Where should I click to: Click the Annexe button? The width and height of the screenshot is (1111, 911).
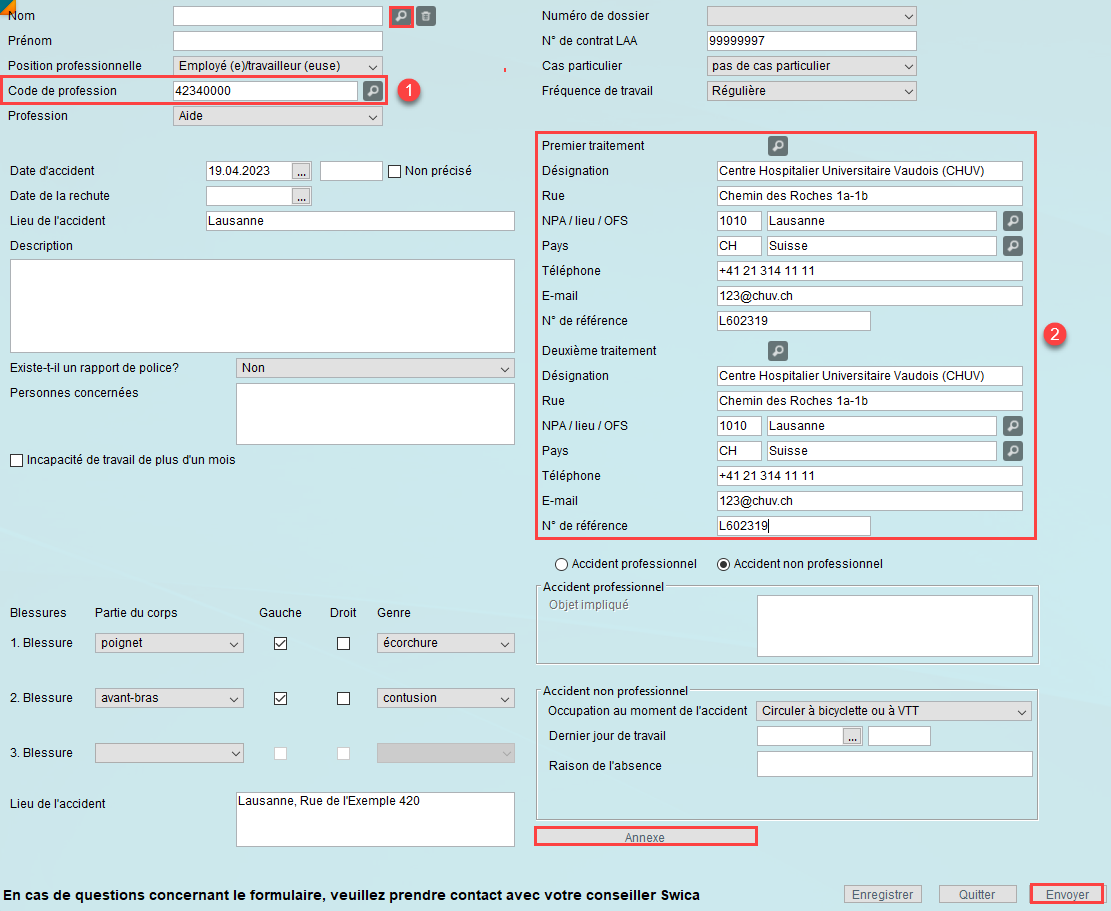tap(645, 837)
